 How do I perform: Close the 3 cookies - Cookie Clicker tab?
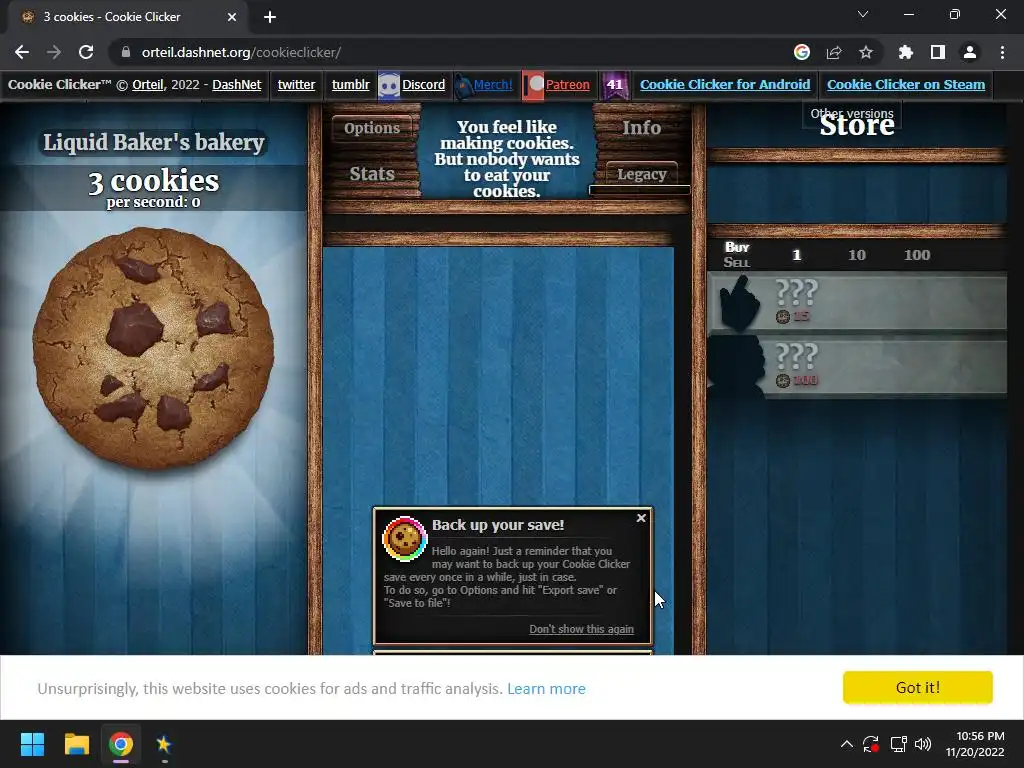(x=232, y=17)
